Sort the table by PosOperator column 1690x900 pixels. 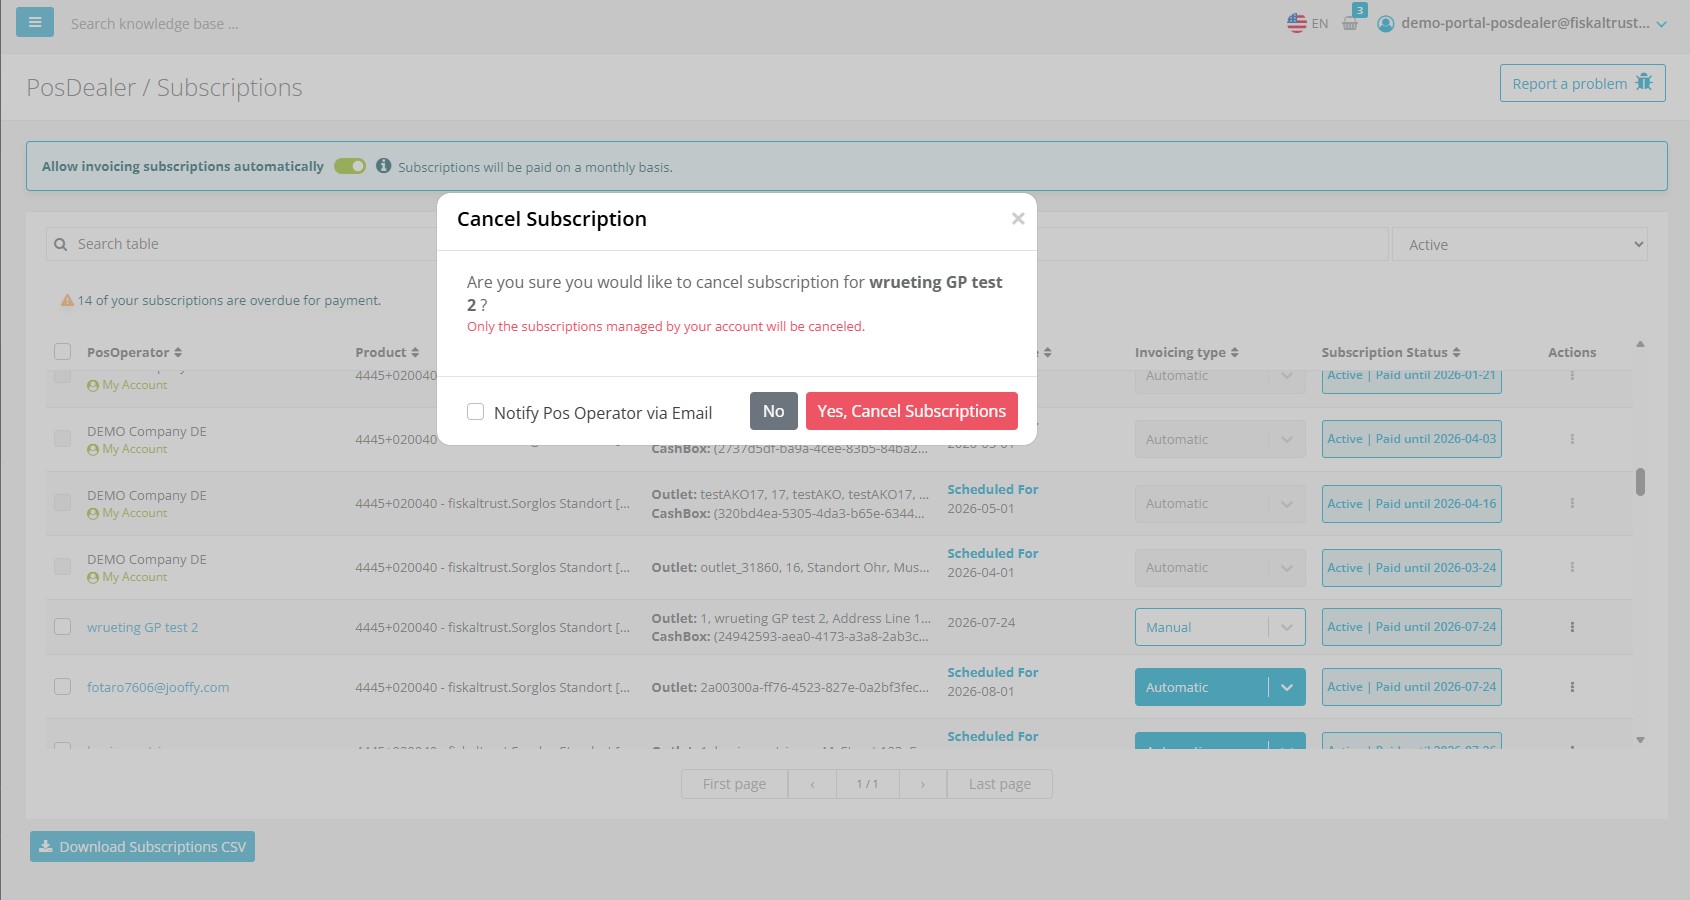(x=177, y=351)
